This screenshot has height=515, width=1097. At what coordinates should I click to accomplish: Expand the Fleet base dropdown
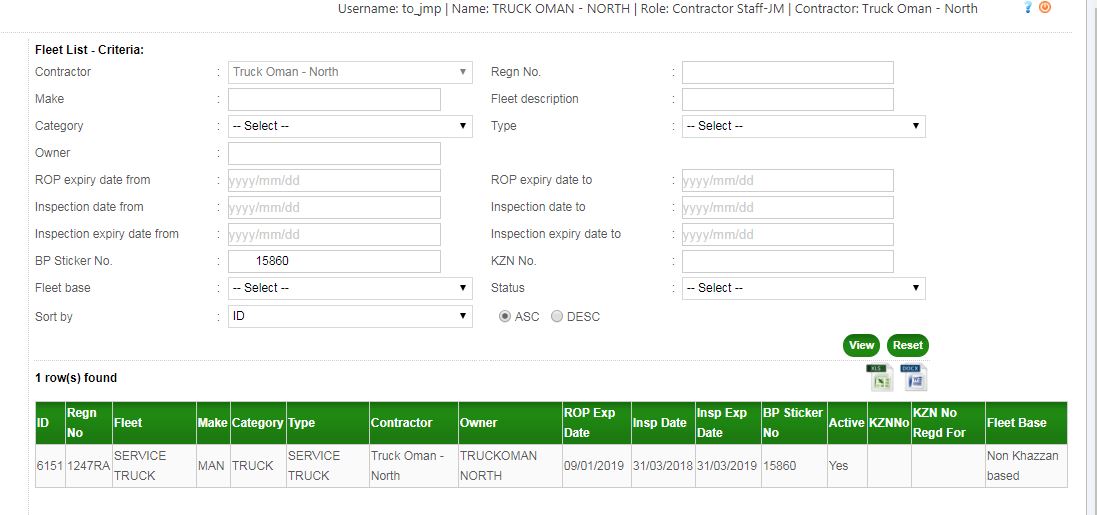[350, 288]
